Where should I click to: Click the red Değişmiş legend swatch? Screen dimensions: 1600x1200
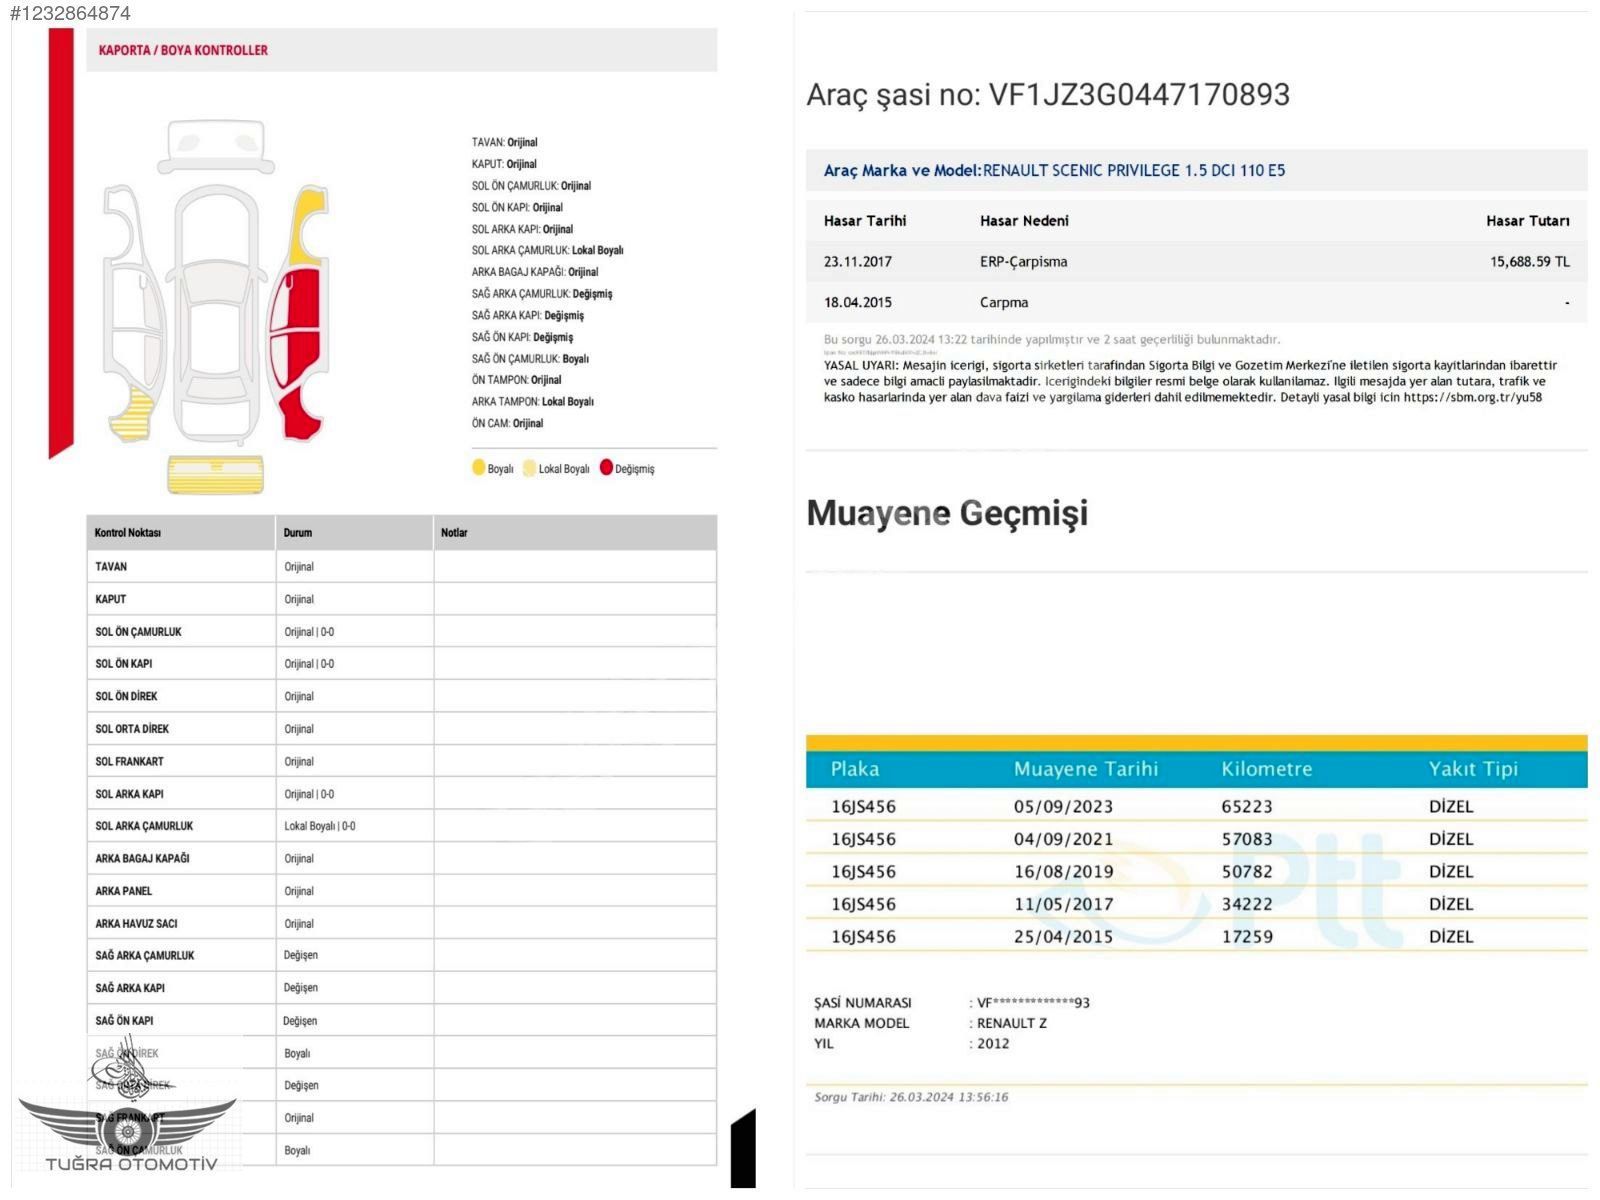[606, 467]
